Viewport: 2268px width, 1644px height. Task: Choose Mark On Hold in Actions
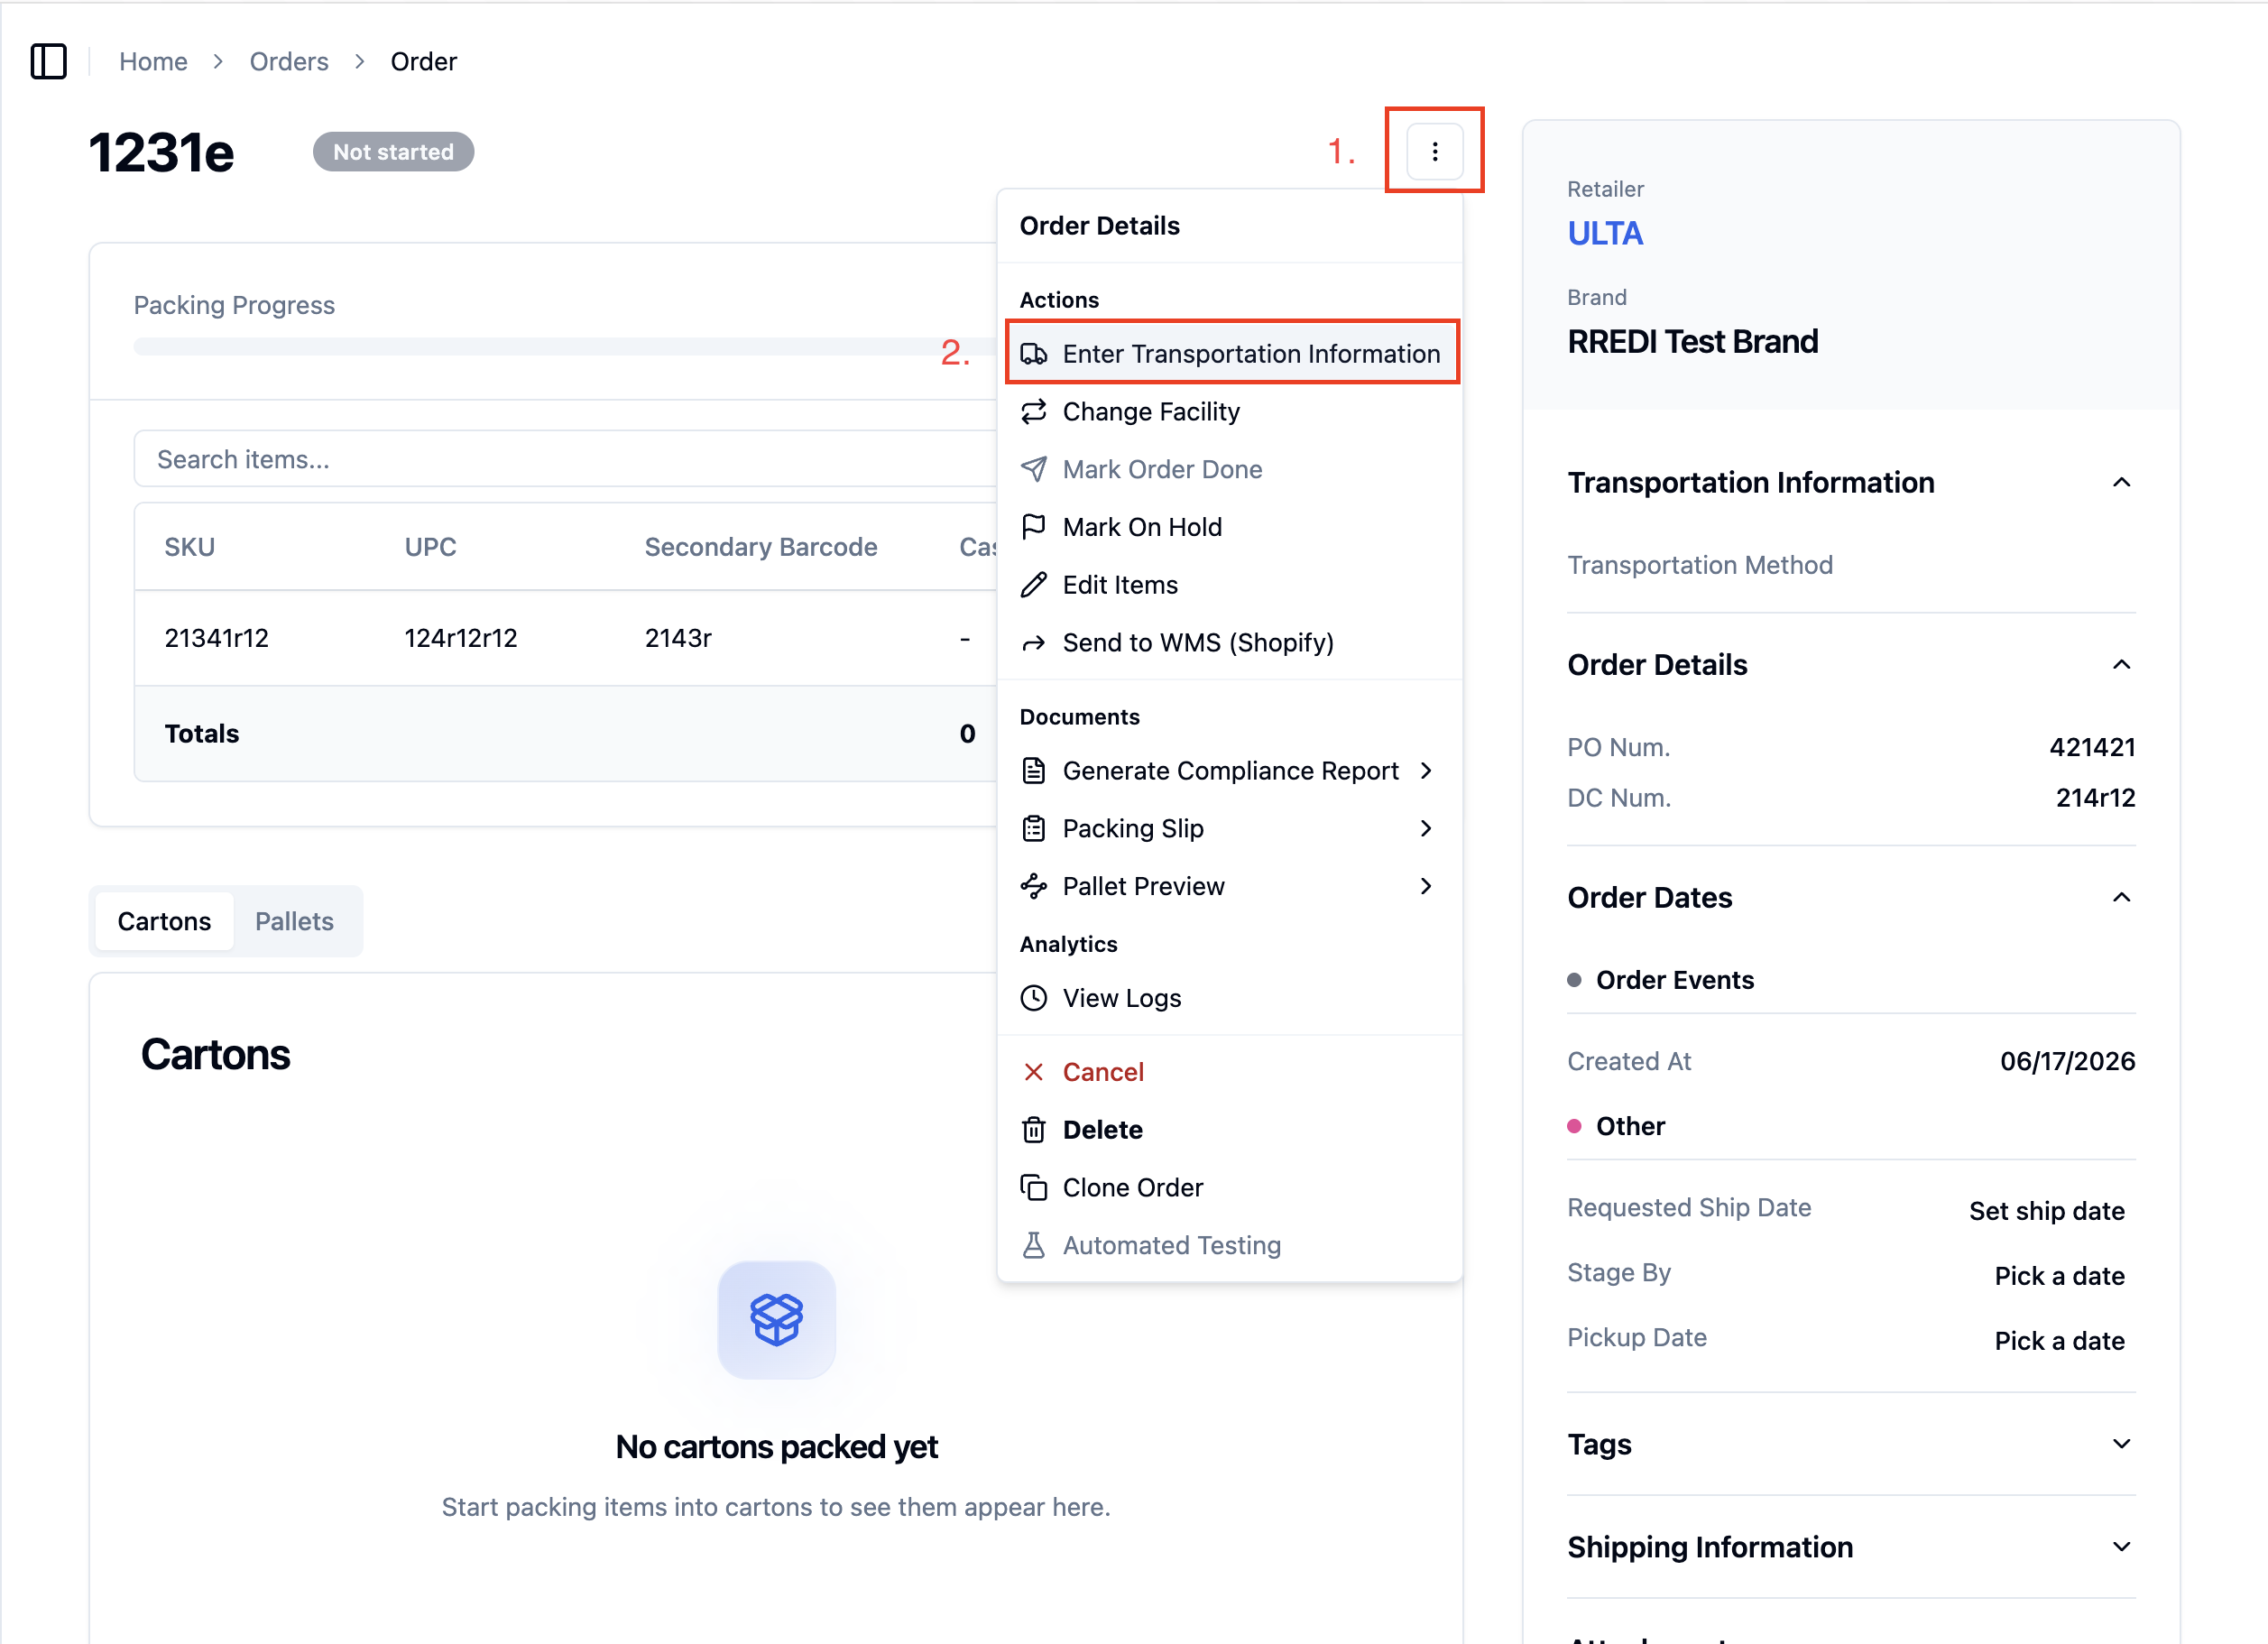point(1230,527)
